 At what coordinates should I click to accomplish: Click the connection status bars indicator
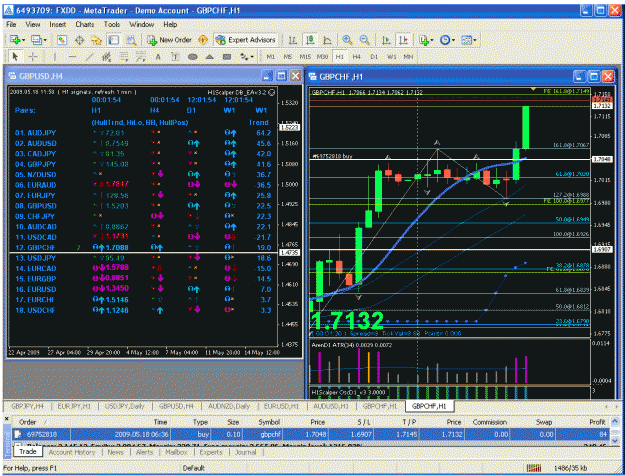pyautogui.click(x=534, y=468)
